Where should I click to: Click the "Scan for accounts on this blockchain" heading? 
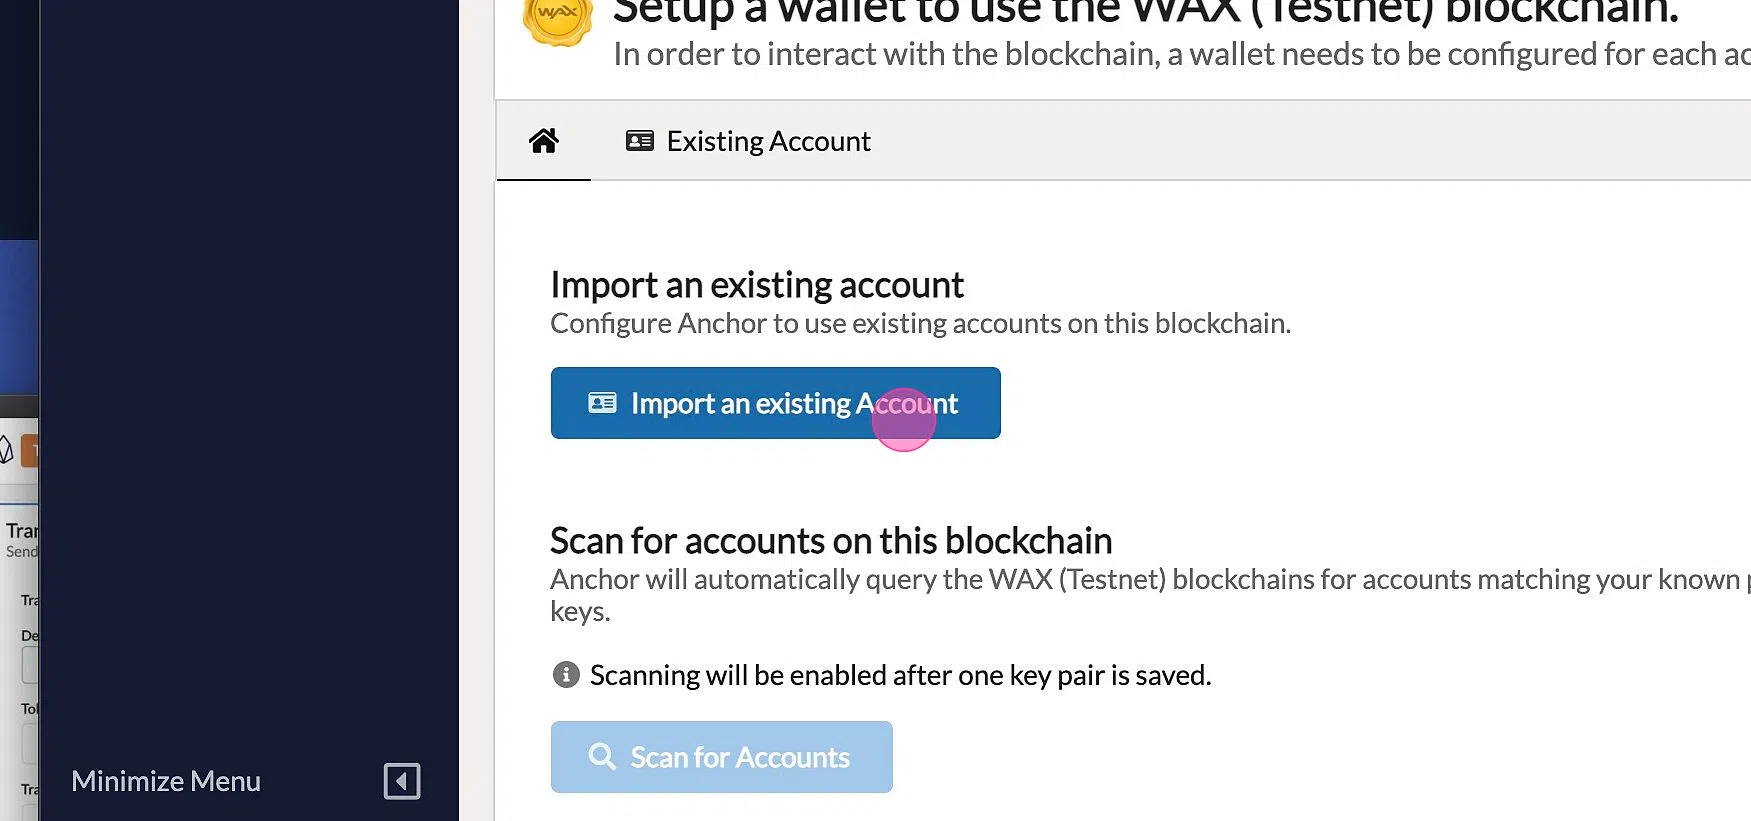831,541
